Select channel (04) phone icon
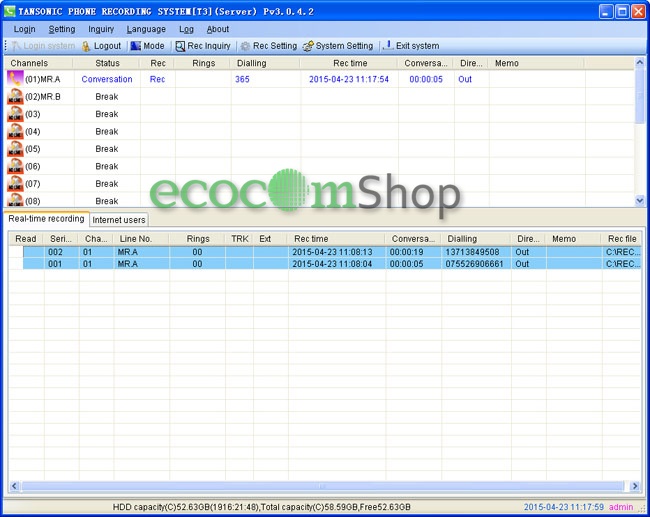Viewport: 650px width, 517px height. point(15,131)
